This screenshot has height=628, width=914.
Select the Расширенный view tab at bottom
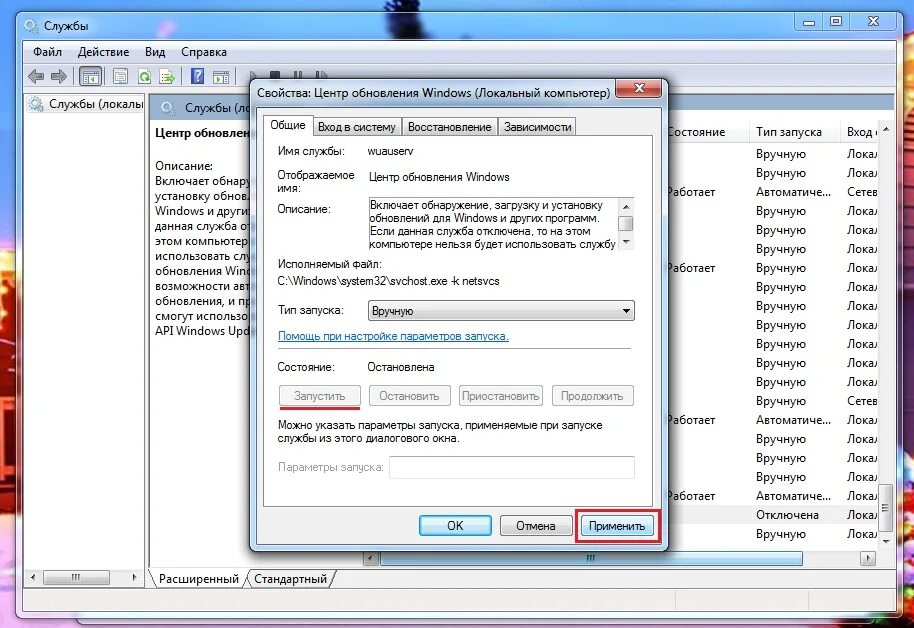199,579
